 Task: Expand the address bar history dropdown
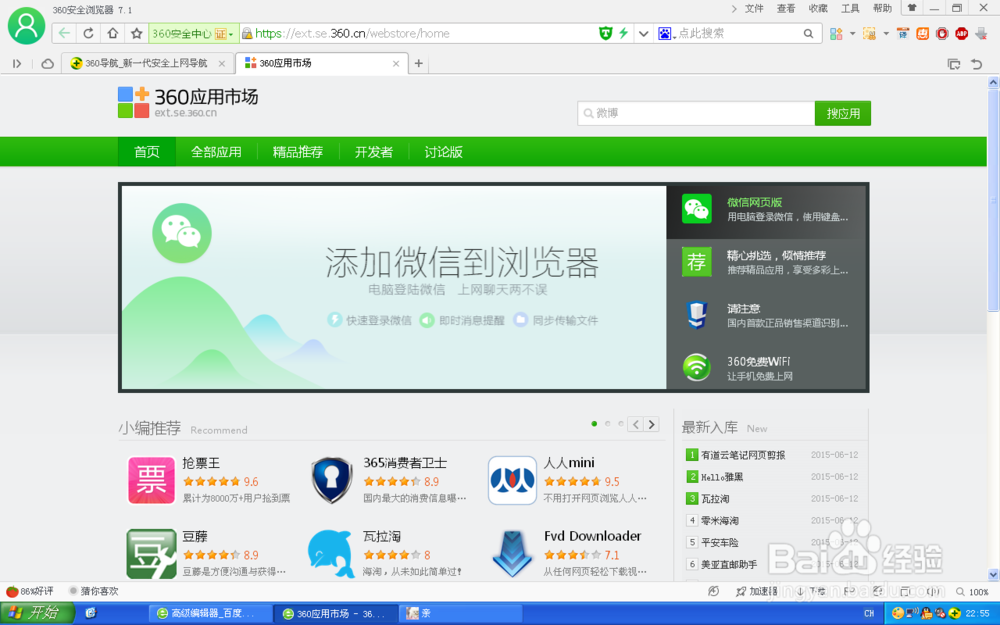coord(643,34)
